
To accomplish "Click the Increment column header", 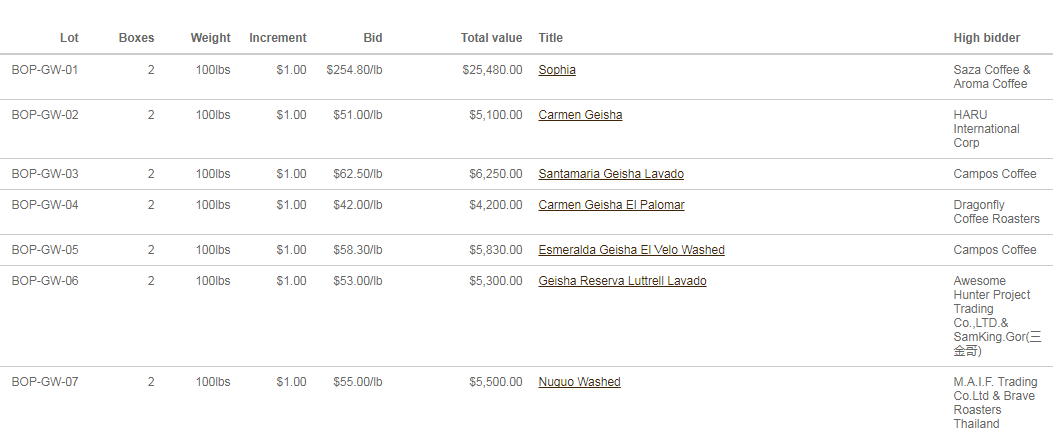I will pyautogui.click(x=278, y=38).
